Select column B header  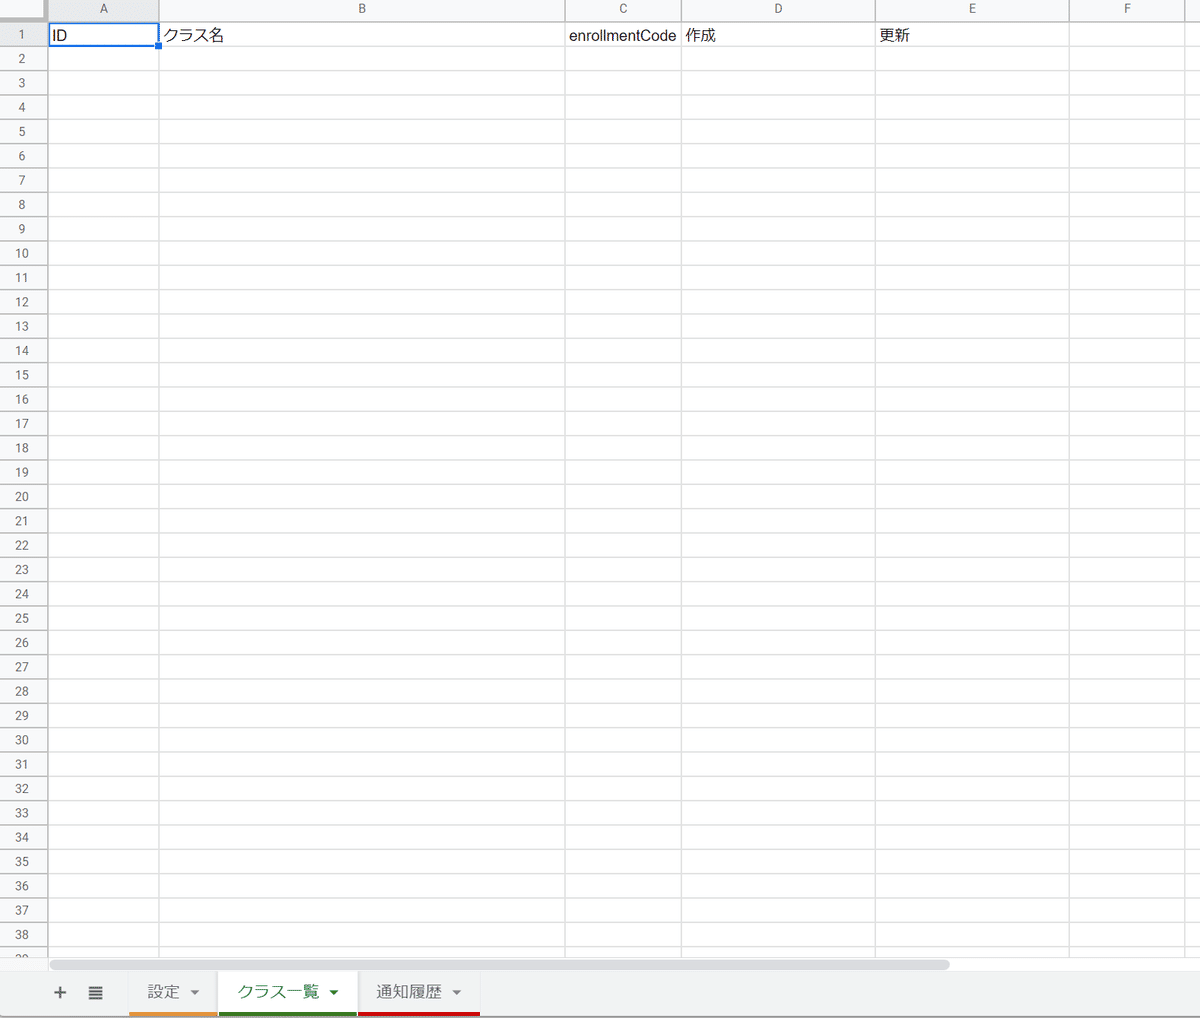362,9
